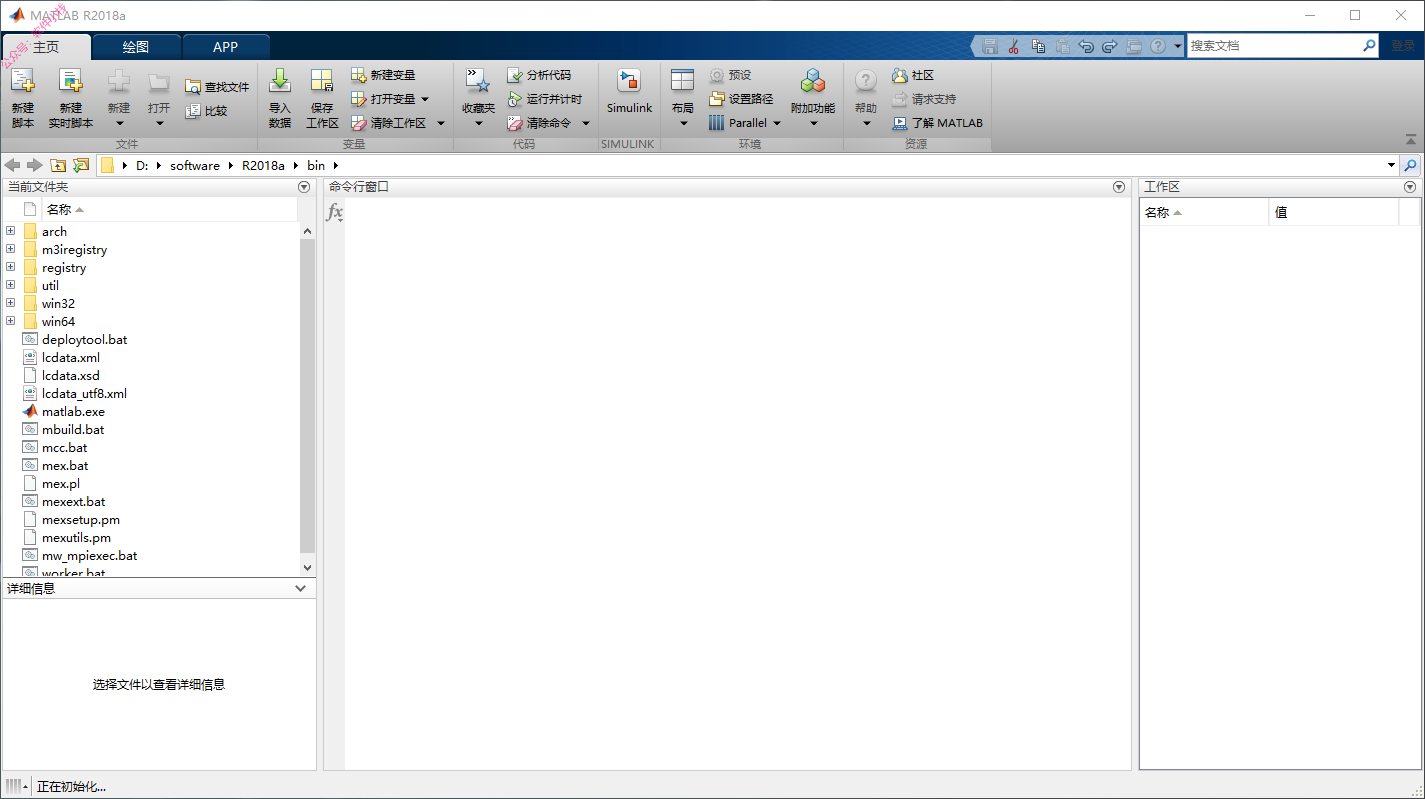Open the address bar path history dropdown
Viewport: 1425px width, 799px height.
(x=1391, y=165)
